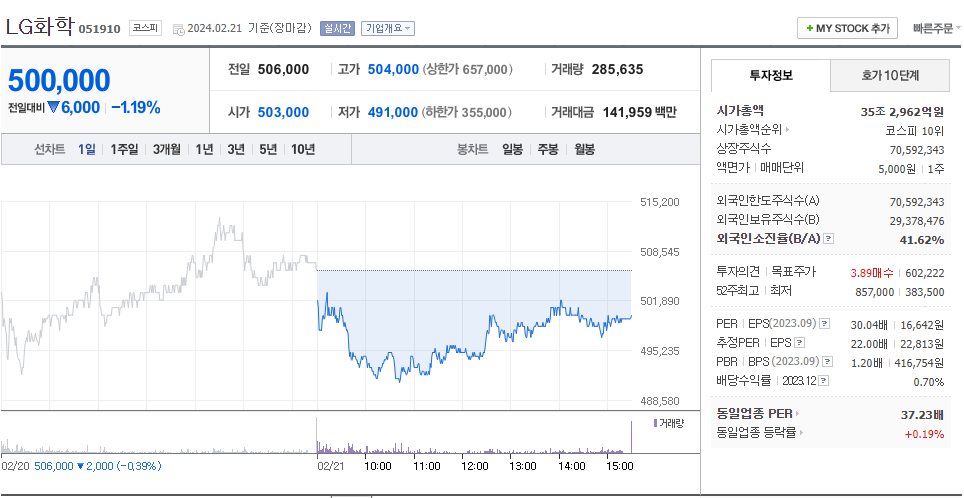This screenshot has width=964, height=498.
Task: Select the 1일 line chart period
Action: point(87,149)
